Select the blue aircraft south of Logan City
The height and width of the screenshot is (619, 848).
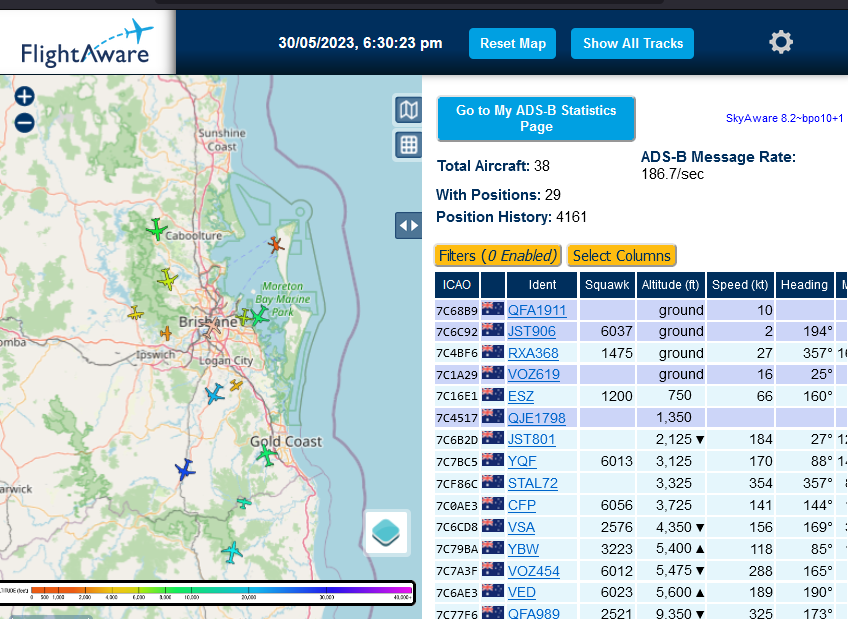[214, 394]
